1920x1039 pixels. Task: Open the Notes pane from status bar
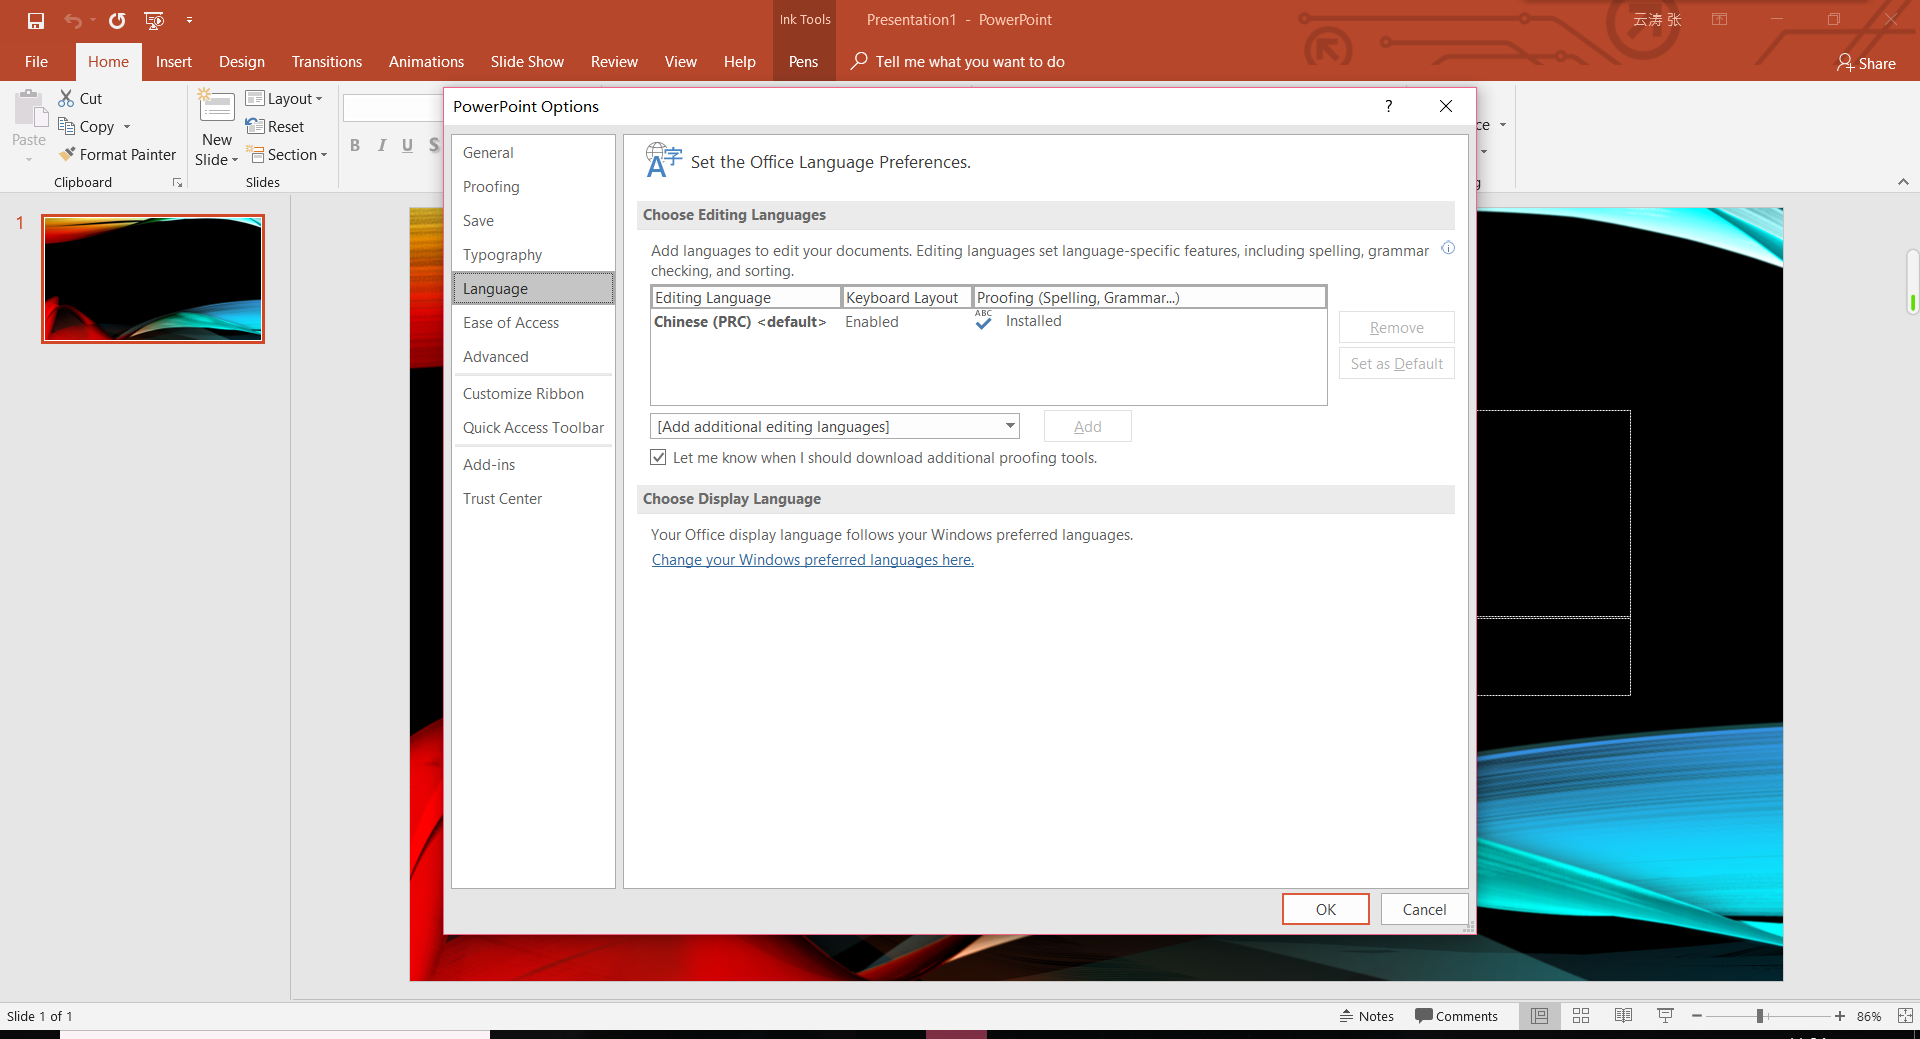click(x=1367, y=1016)
